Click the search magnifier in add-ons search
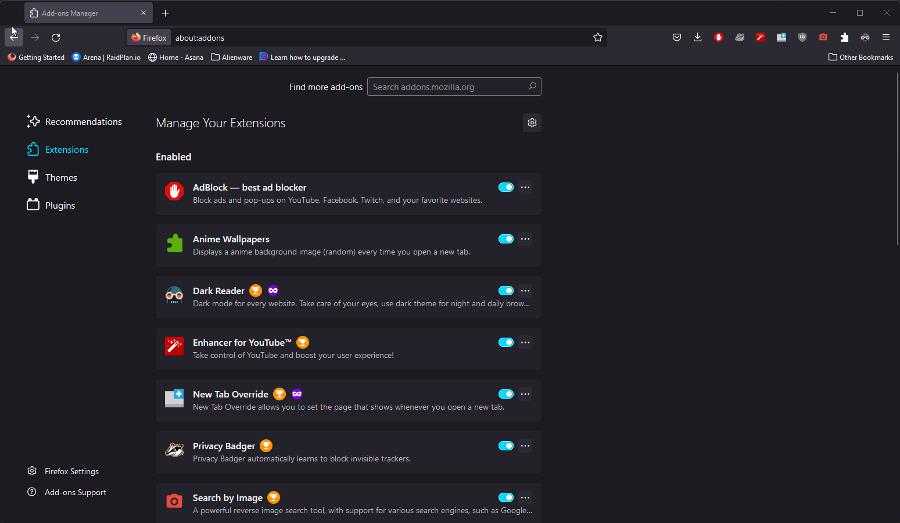The image size is (900, 523). pos(532,87)
